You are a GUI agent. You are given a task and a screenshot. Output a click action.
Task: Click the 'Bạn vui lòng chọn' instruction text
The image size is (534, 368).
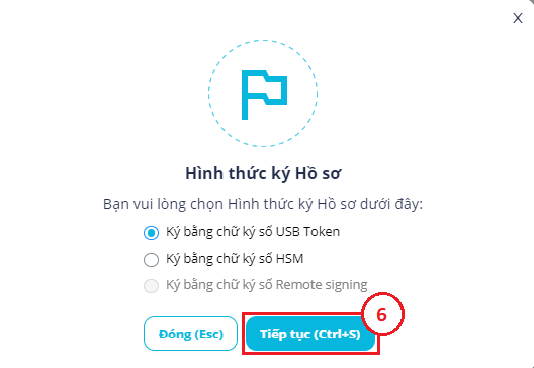(163, 205)
